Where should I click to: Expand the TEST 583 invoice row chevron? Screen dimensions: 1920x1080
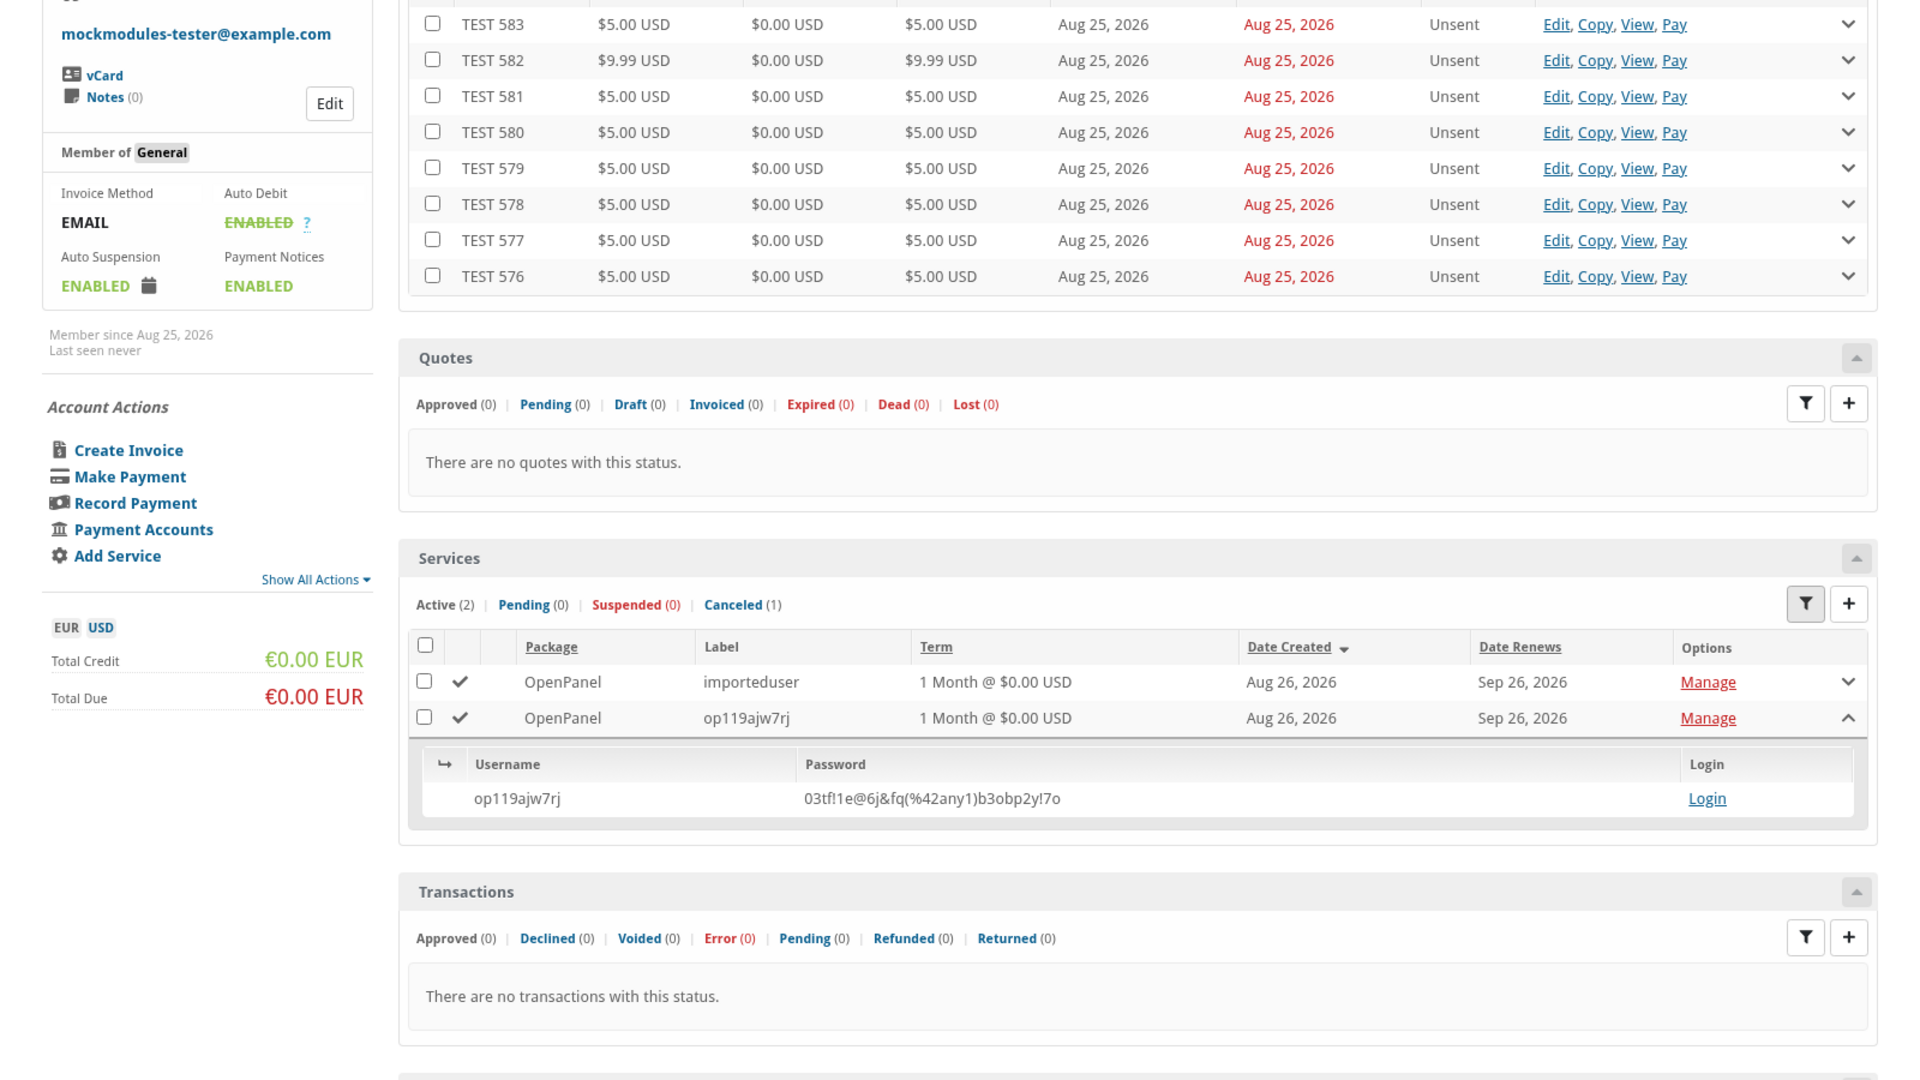tap(1848, 24)
